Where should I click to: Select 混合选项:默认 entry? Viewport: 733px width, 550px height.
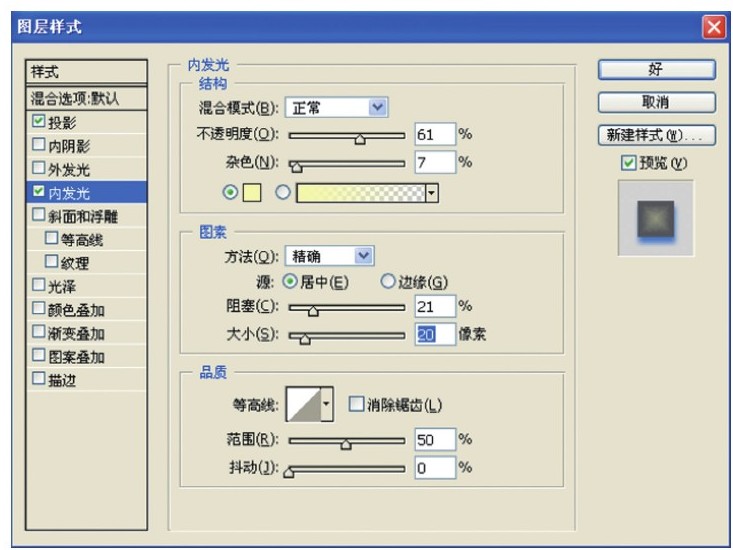86,98
